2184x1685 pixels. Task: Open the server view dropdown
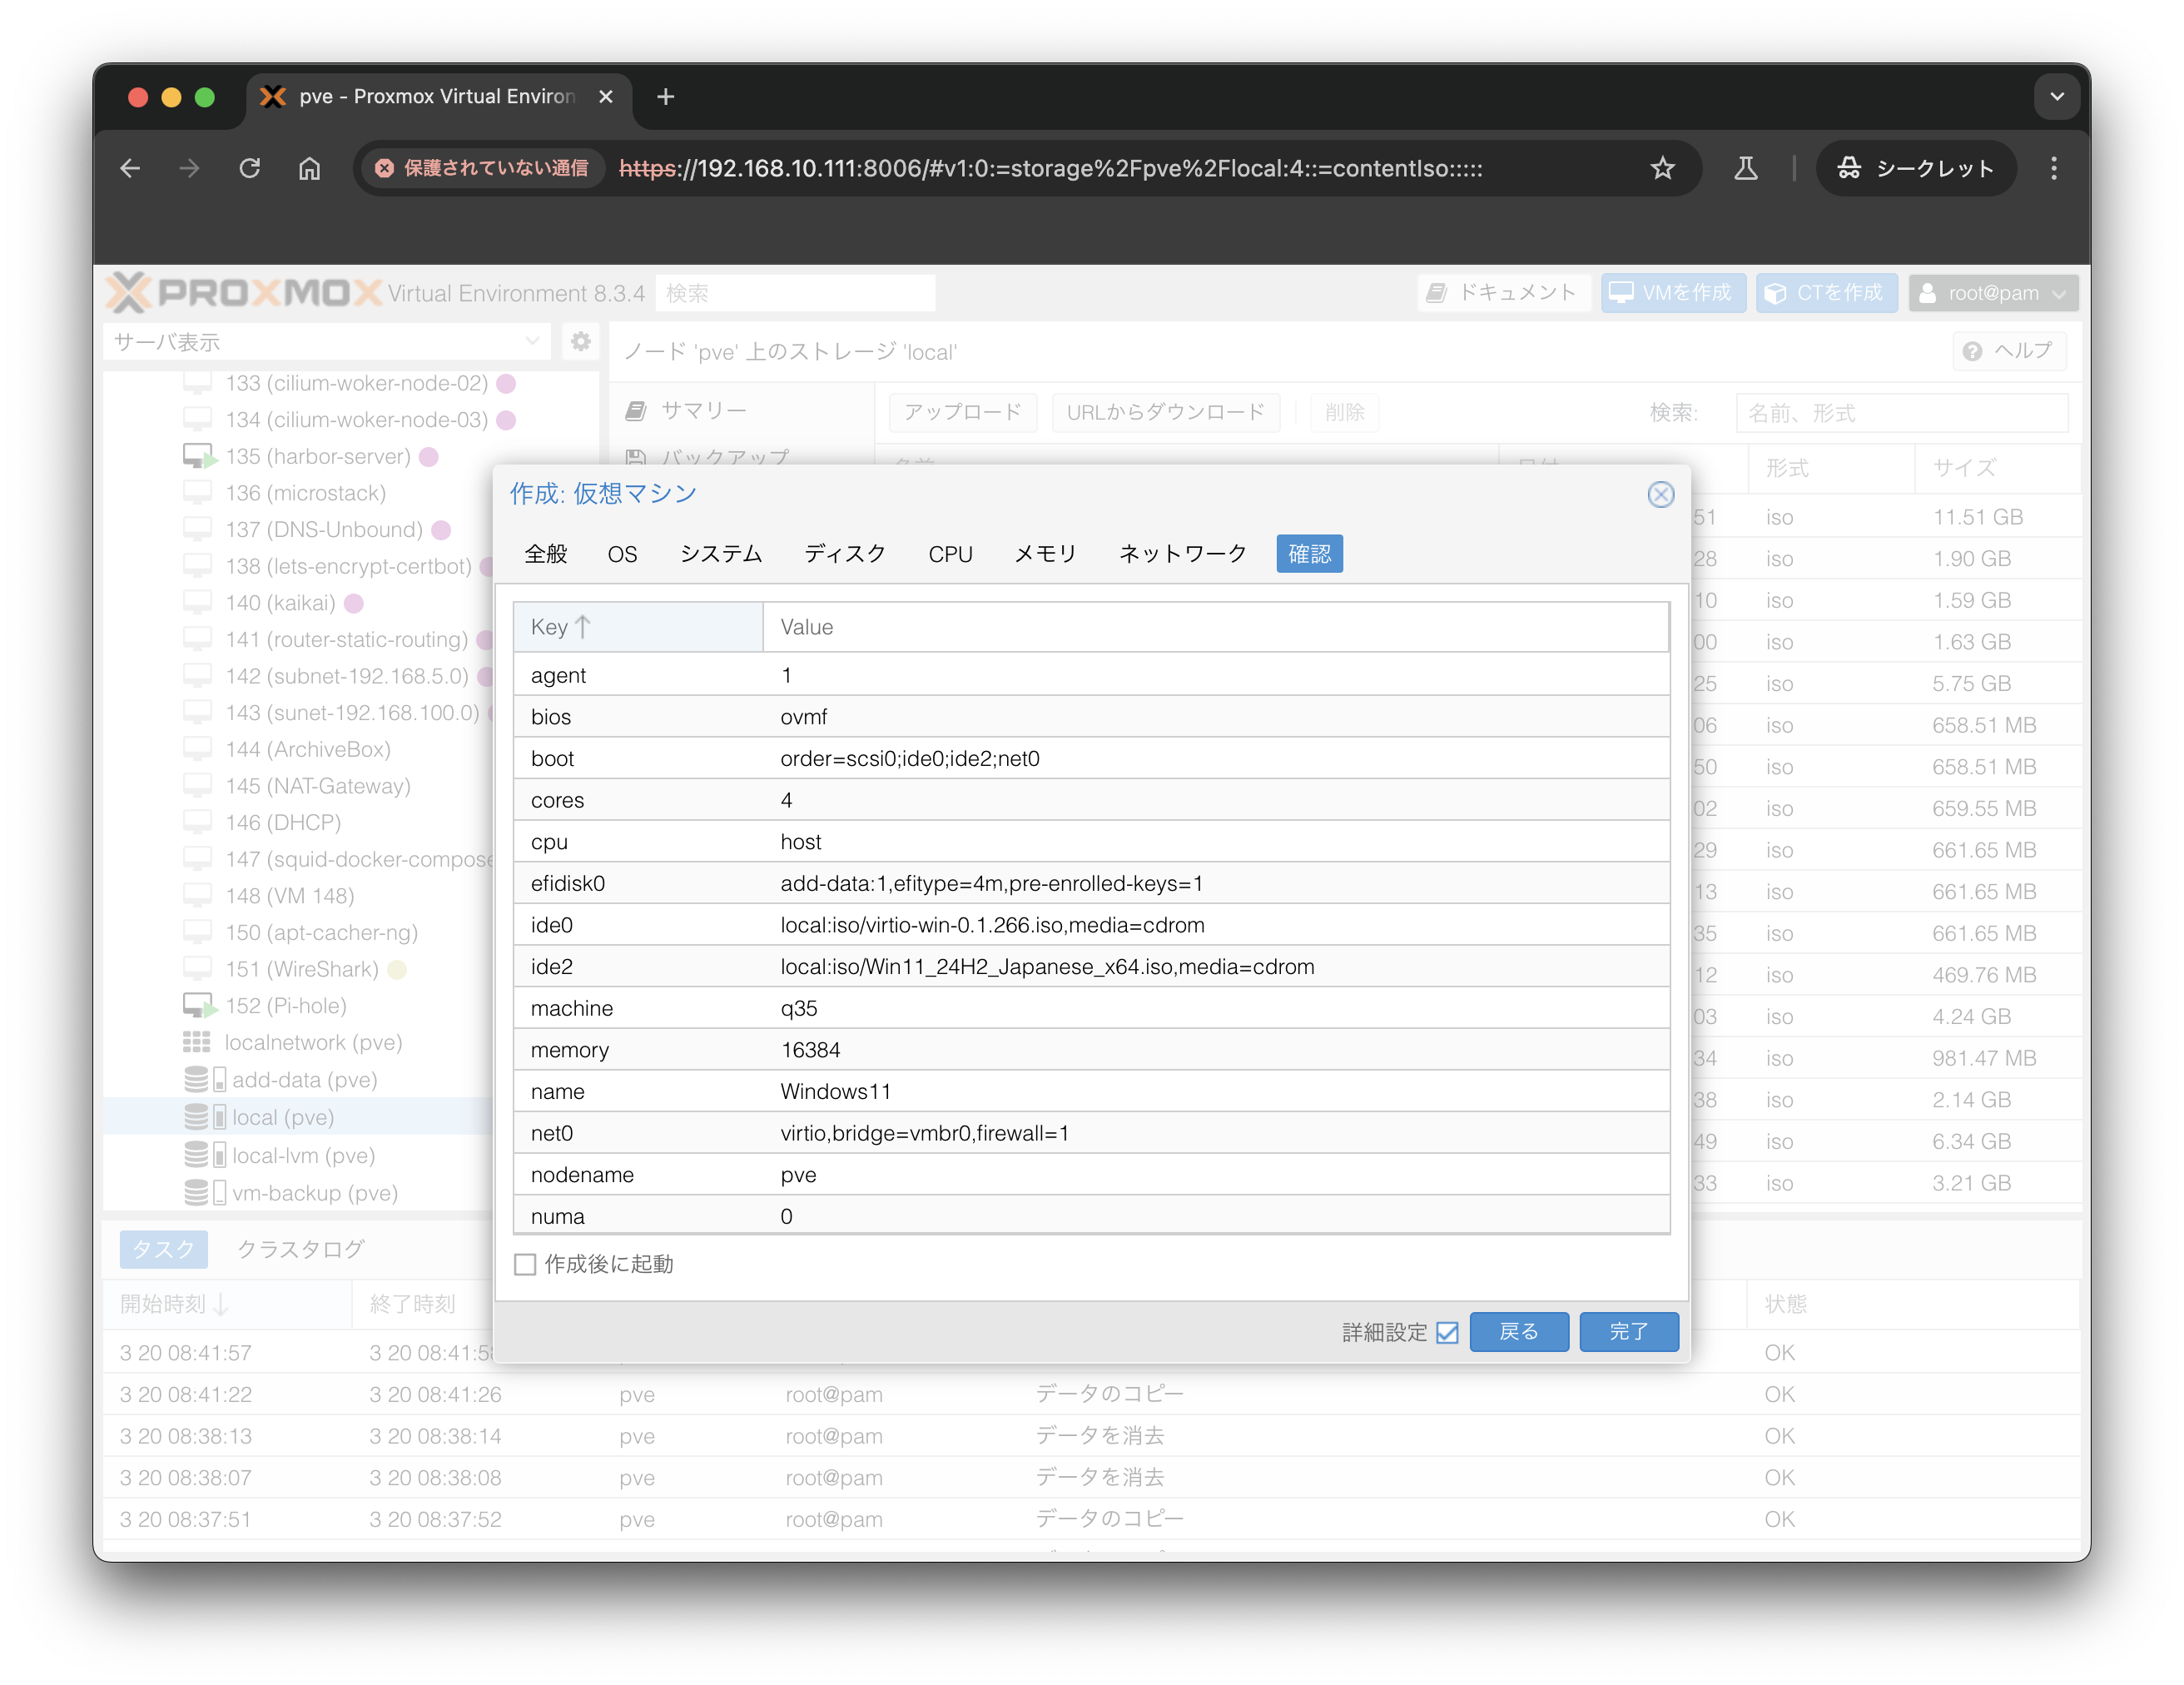tap(532, 342)
